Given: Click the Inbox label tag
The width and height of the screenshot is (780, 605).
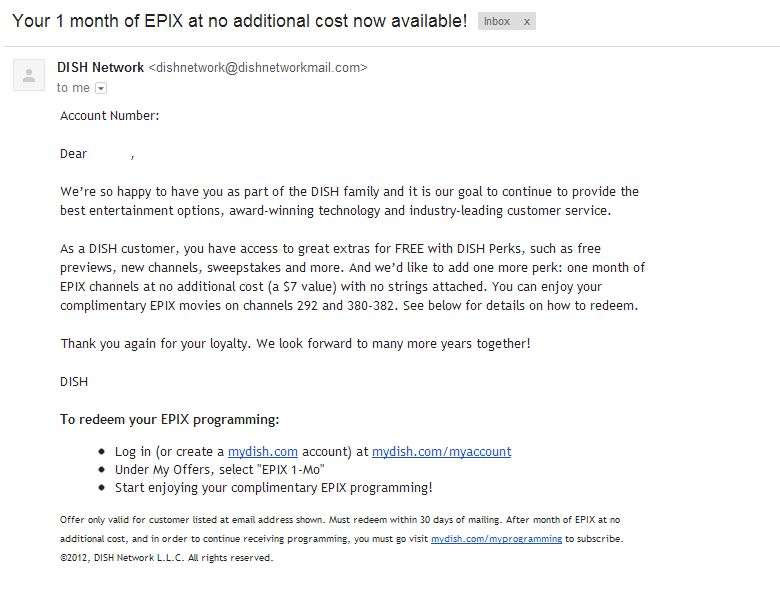Looking at the screenshot, I should 497,21.
